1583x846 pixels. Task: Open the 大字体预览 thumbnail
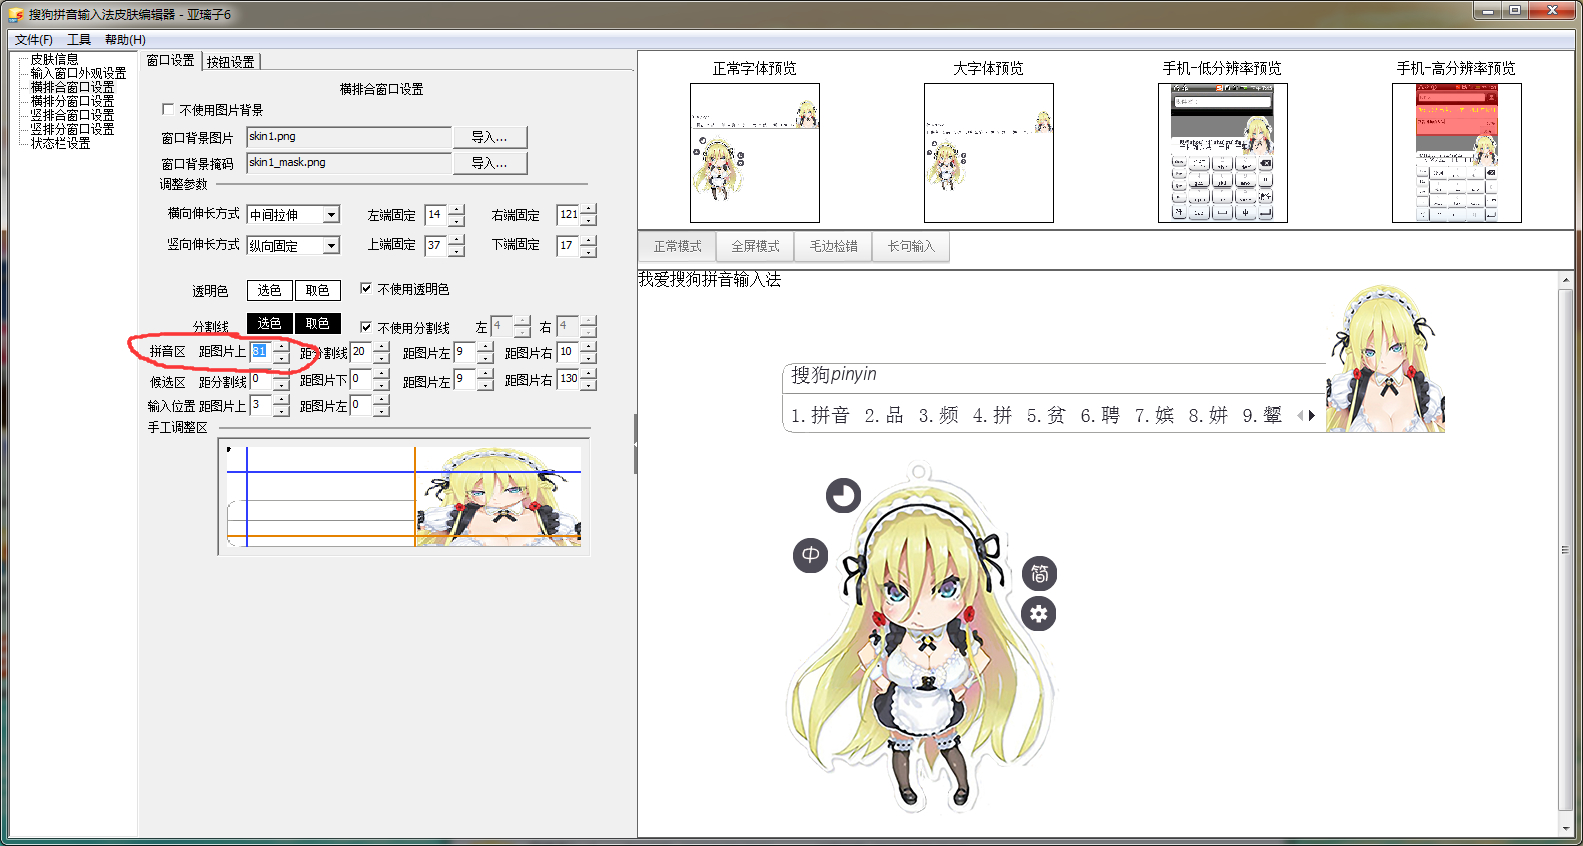[x=989, y=153]
